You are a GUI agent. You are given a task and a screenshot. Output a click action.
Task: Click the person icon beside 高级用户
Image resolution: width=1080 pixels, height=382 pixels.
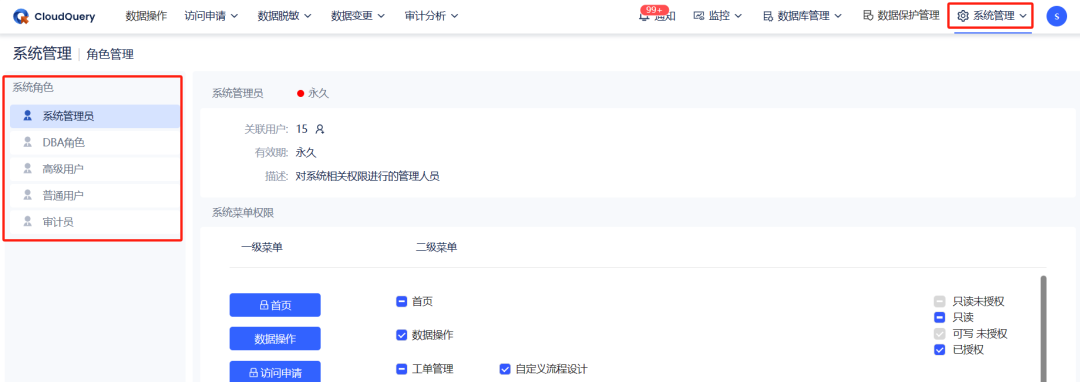(x=28, y=169)
